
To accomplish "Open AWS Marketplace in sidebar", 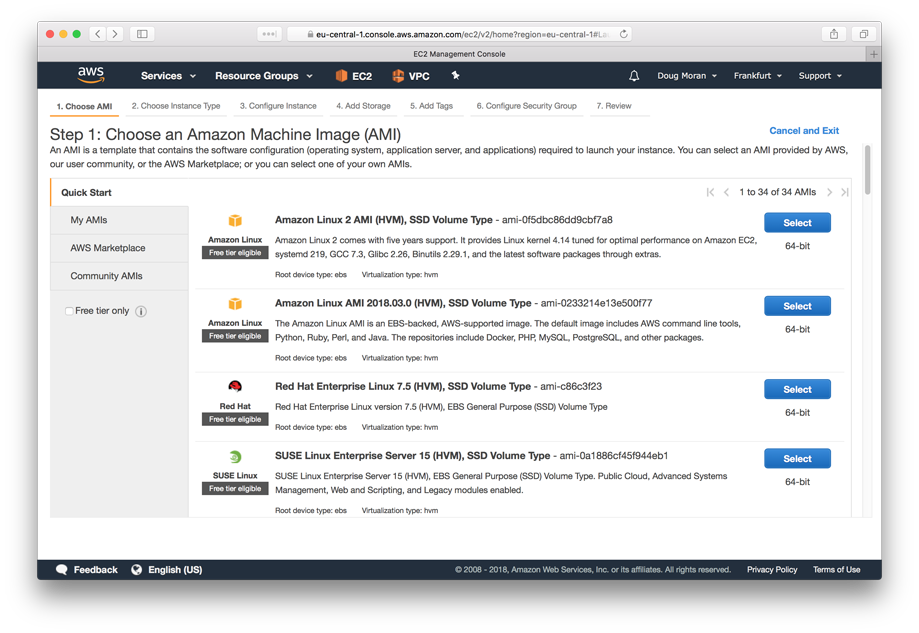I will (120, 248).
